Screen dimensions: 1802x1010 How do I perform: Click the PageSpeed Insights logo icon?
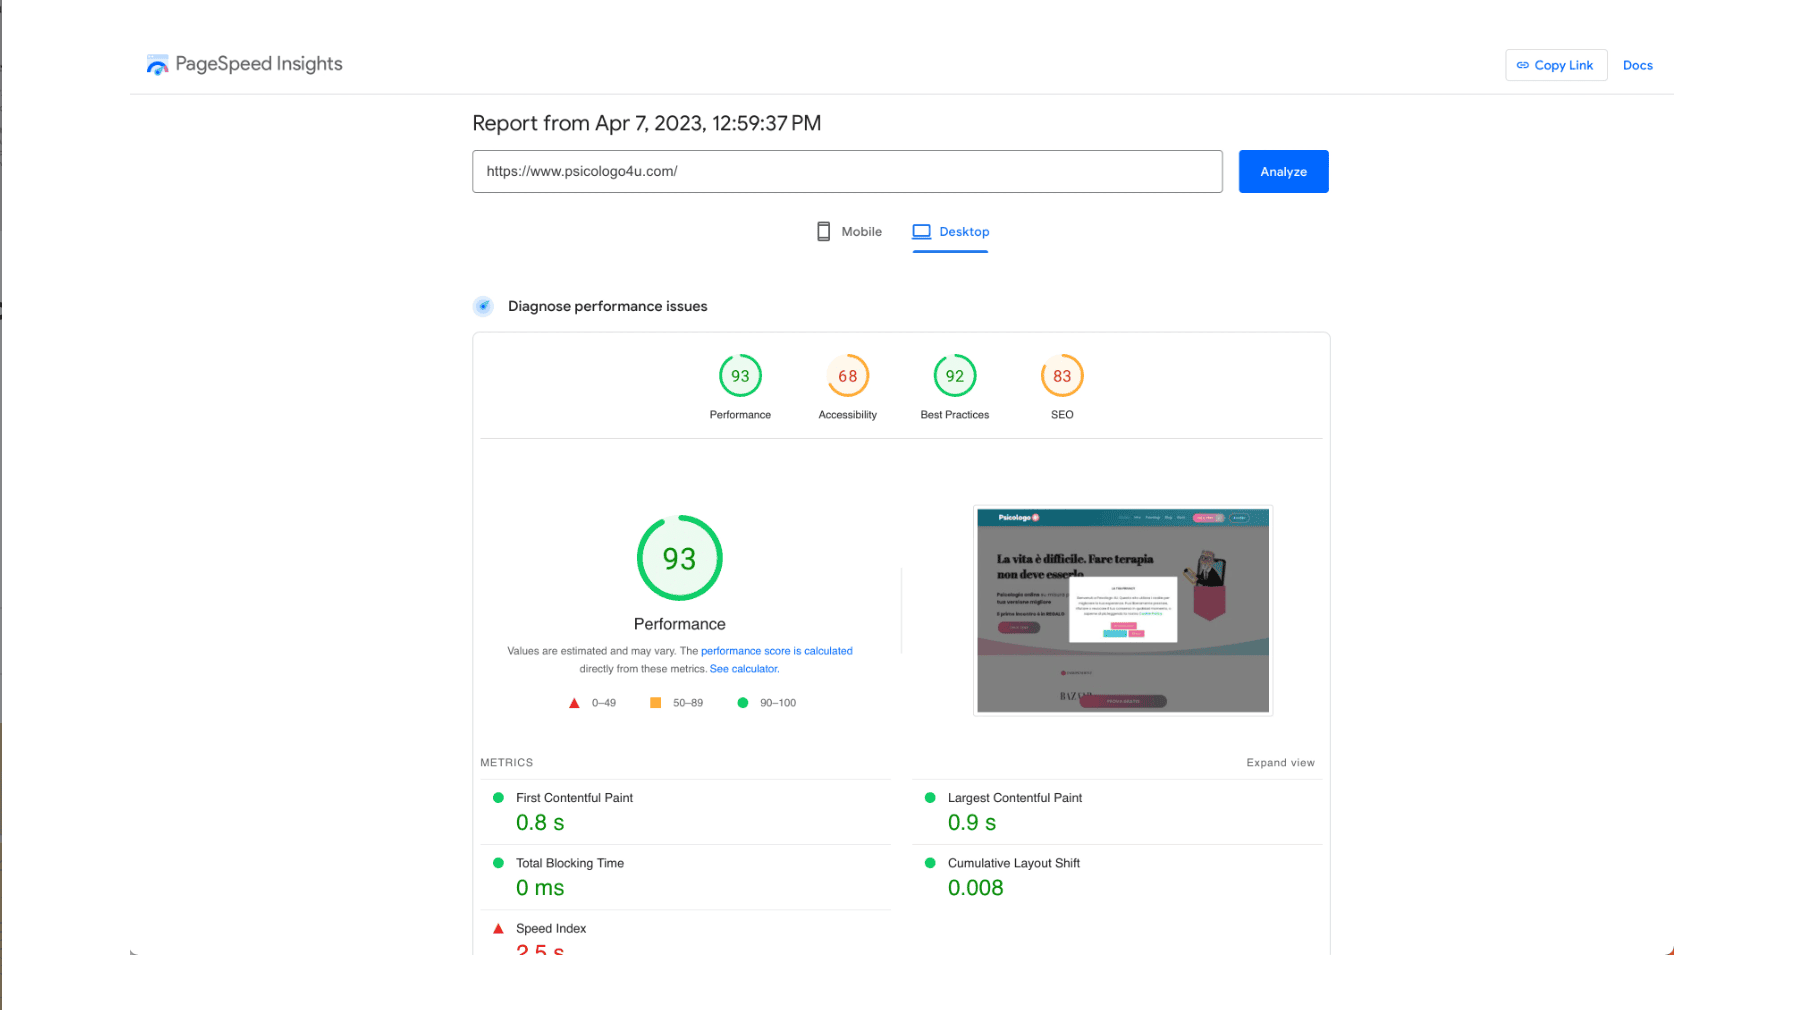pos(157,65)
